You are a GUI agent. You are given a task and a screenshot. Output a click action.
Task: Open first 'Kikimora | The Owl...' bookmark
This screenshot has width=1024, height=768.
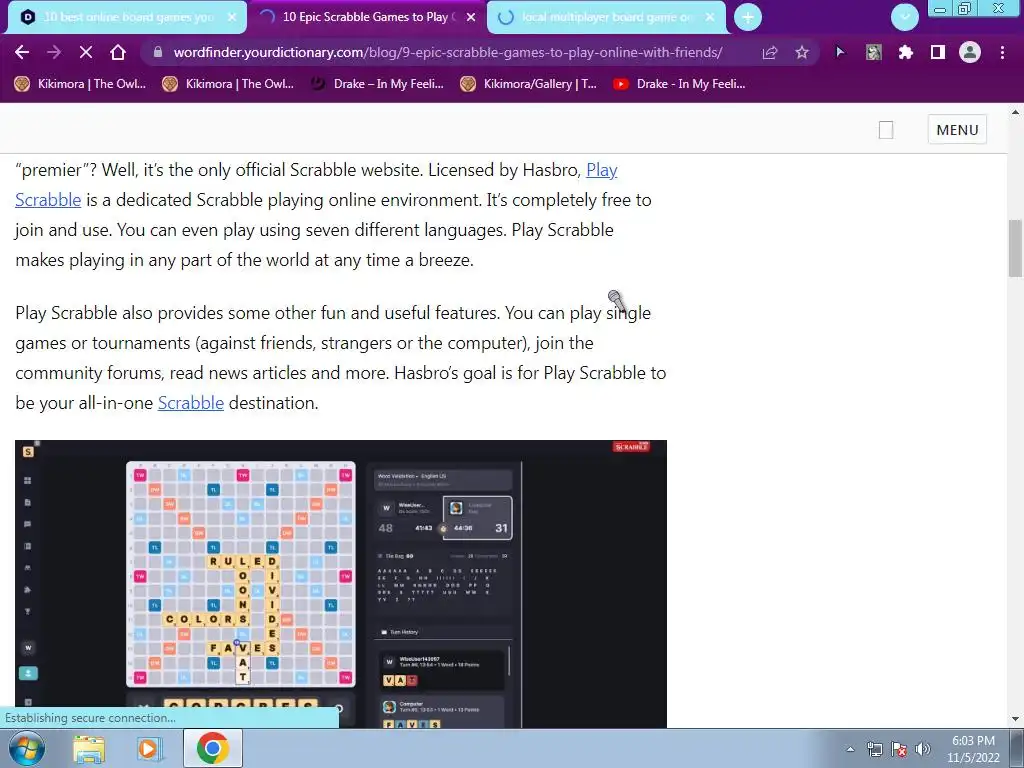pos(80,84)
